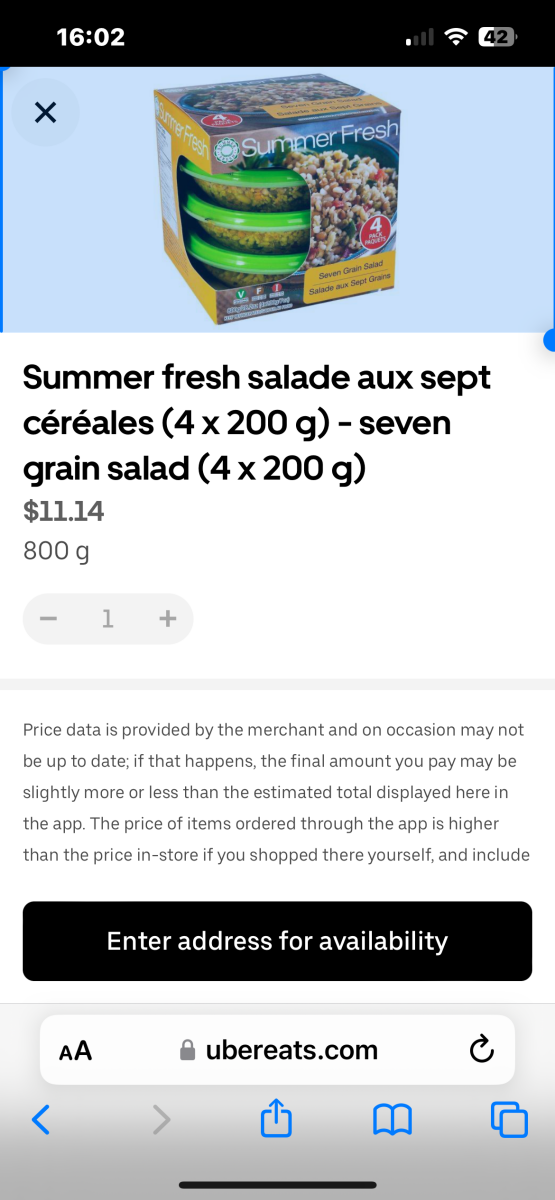
Task: Increase quantity with the plus button
Action: coord(168,619)
